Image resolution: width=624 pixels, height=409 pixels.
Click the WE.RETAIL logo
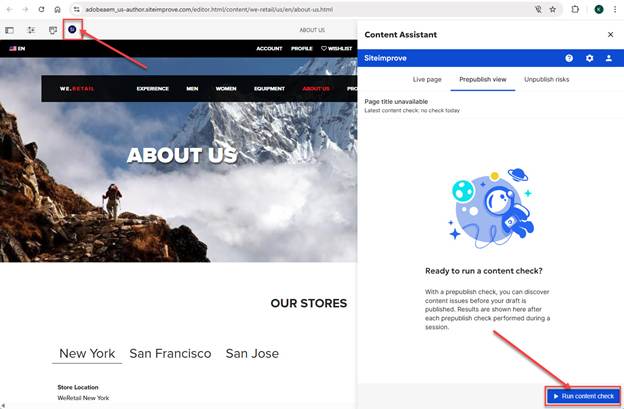(x=77, y=88)
